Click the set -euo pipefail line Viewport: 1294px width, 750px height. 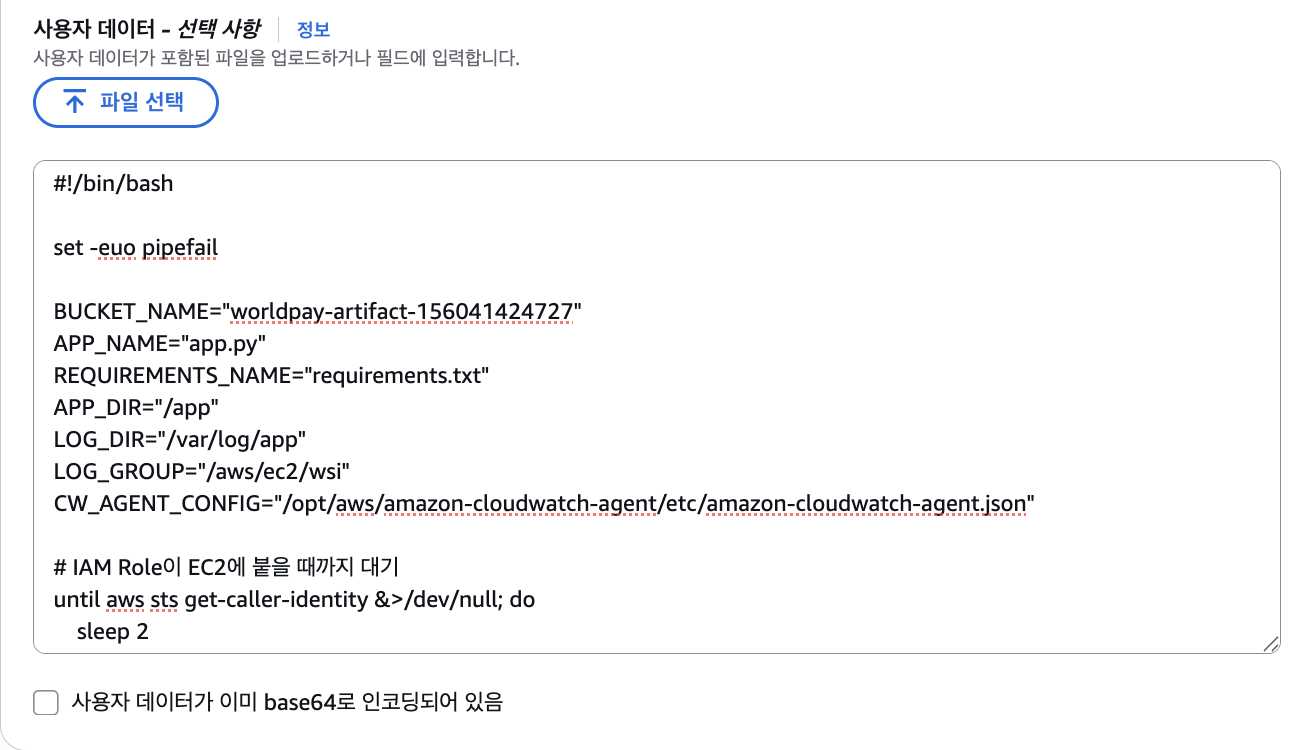136,247
